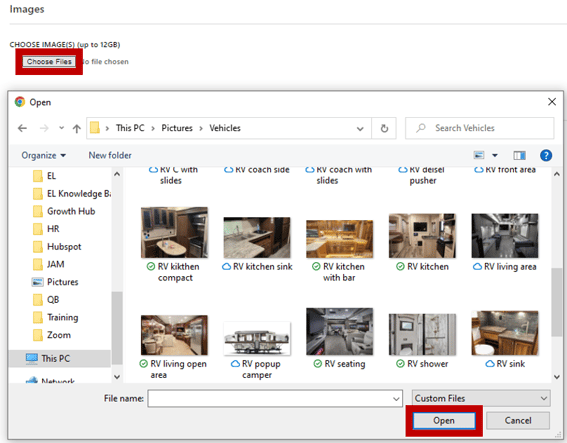Select Vehicles in the address path
The height and width of the screenshot is (443, 567).
(225, 128)
